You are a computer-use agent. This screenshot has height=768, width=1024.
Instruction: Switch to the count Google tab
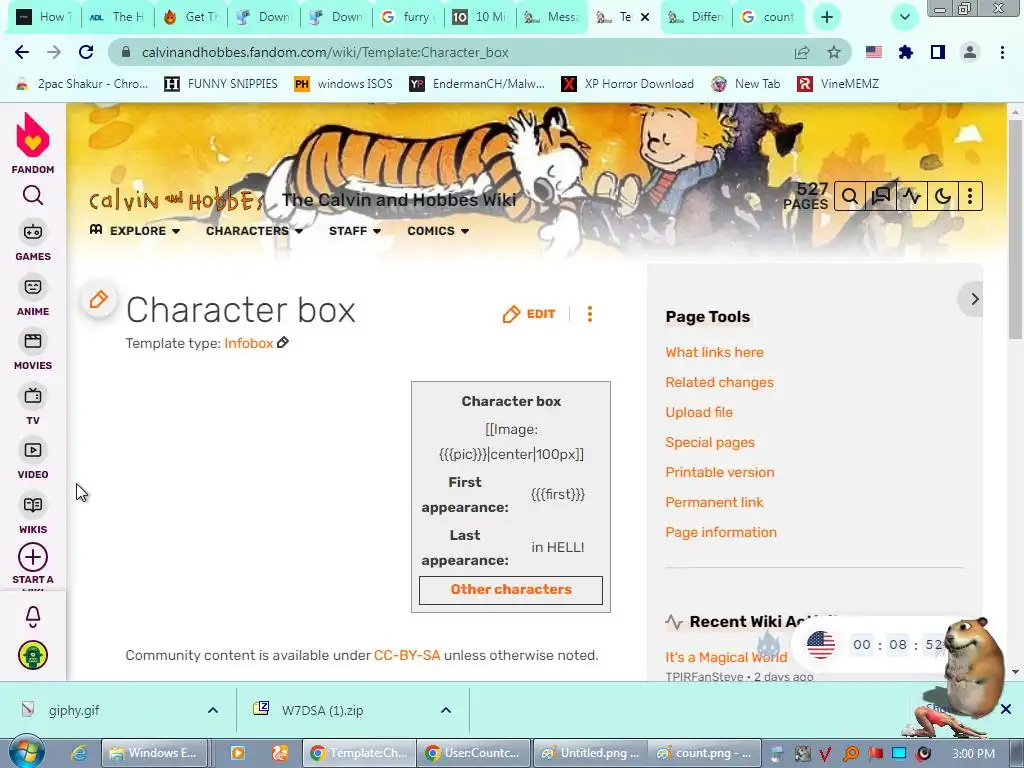click(768, 17)
